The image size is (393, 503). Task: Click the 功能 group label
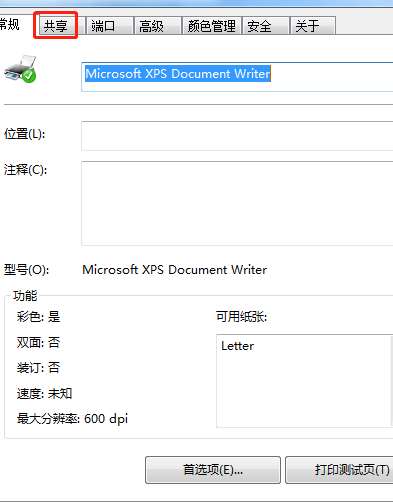[25, 295]
